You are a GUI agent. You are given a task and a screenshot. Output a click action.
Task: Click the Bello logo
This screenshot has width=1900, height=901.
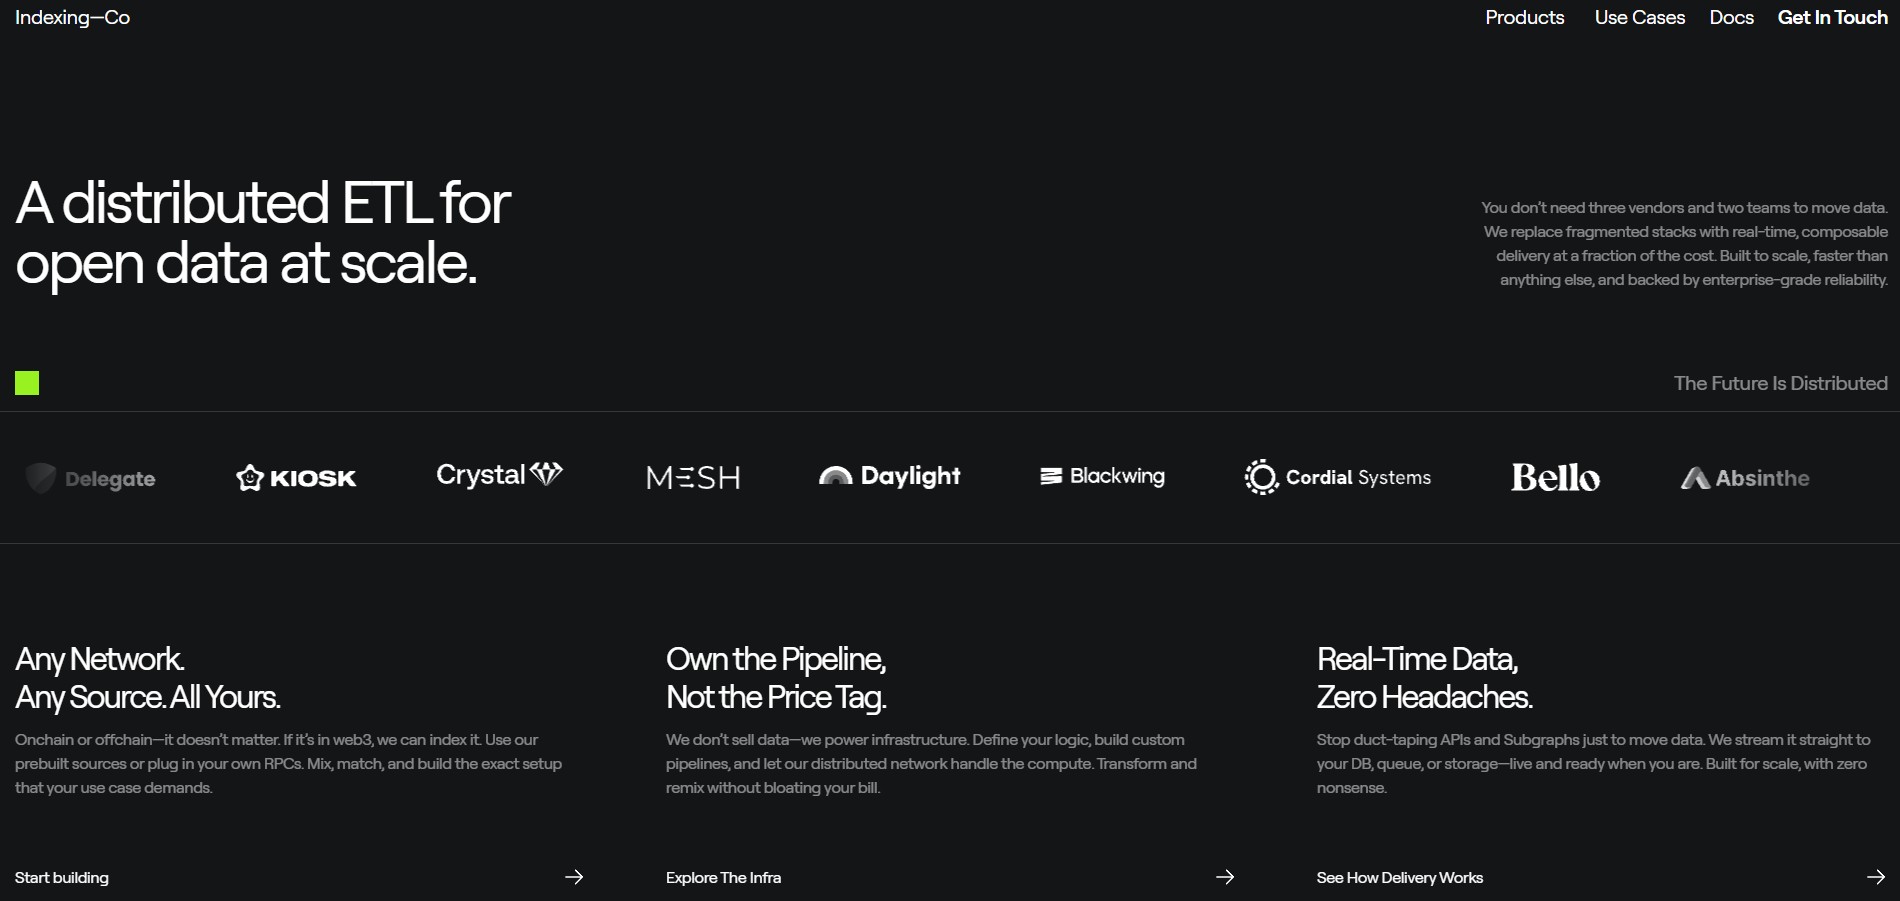(1555, 478)
